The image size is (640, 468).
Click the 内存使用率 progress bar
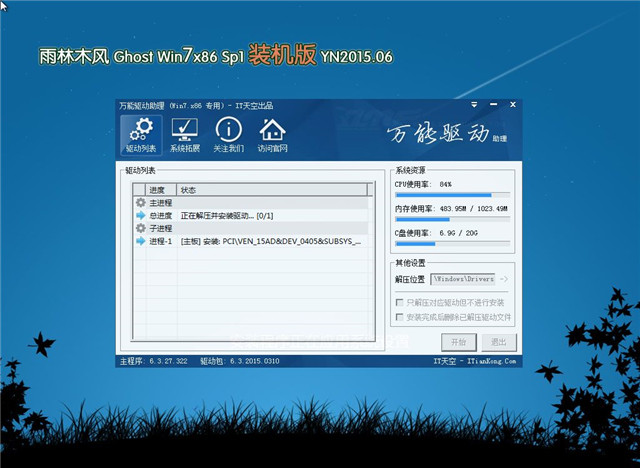pos(453,220)
